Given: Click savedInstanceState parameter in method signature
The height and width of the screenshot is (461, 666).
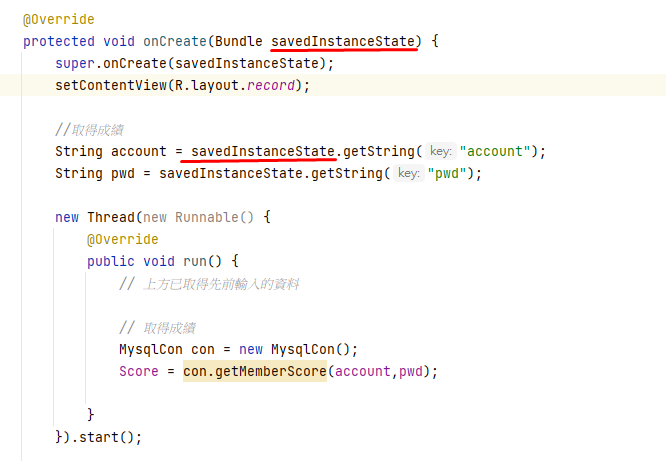Looking at the screenshot, I should pos(343,41).
